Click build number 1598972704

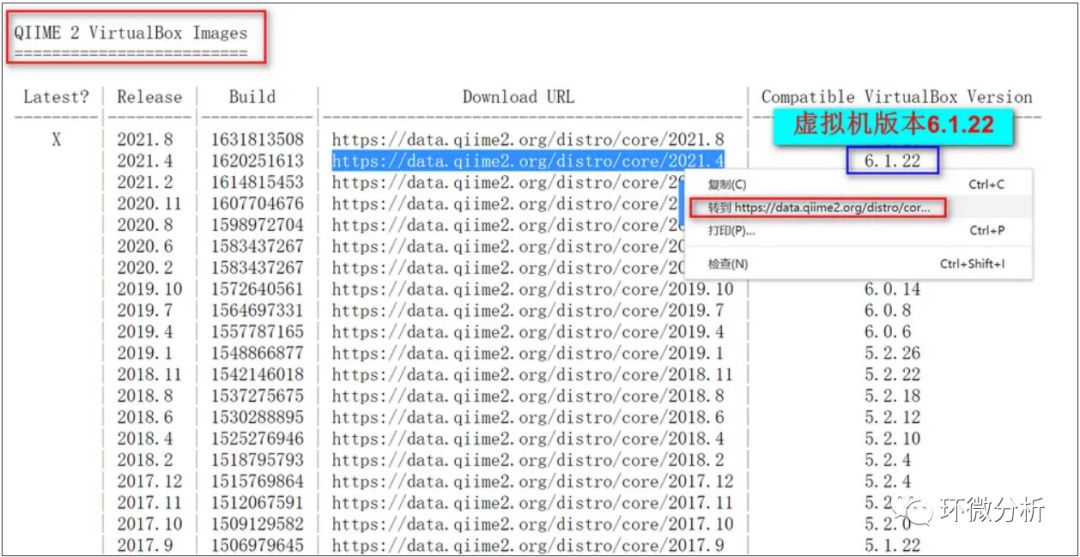tap(257, 225)
